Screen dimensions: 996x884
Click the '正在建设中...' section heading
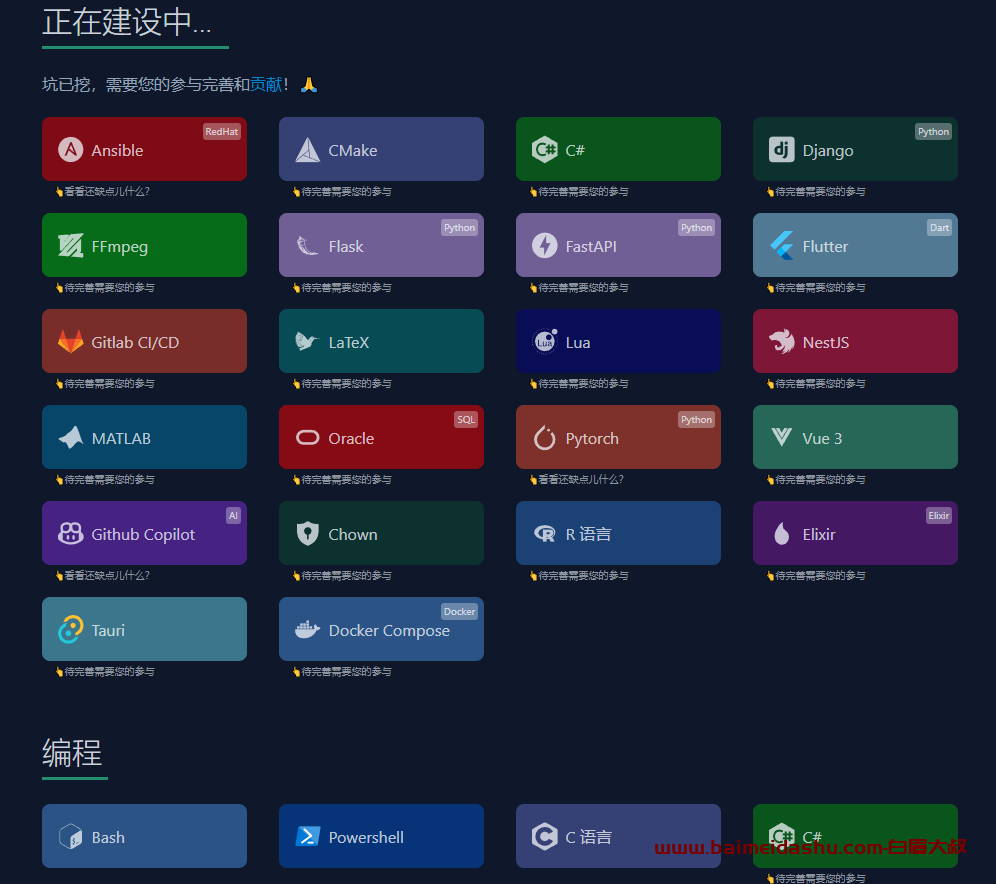click(126, 22)
